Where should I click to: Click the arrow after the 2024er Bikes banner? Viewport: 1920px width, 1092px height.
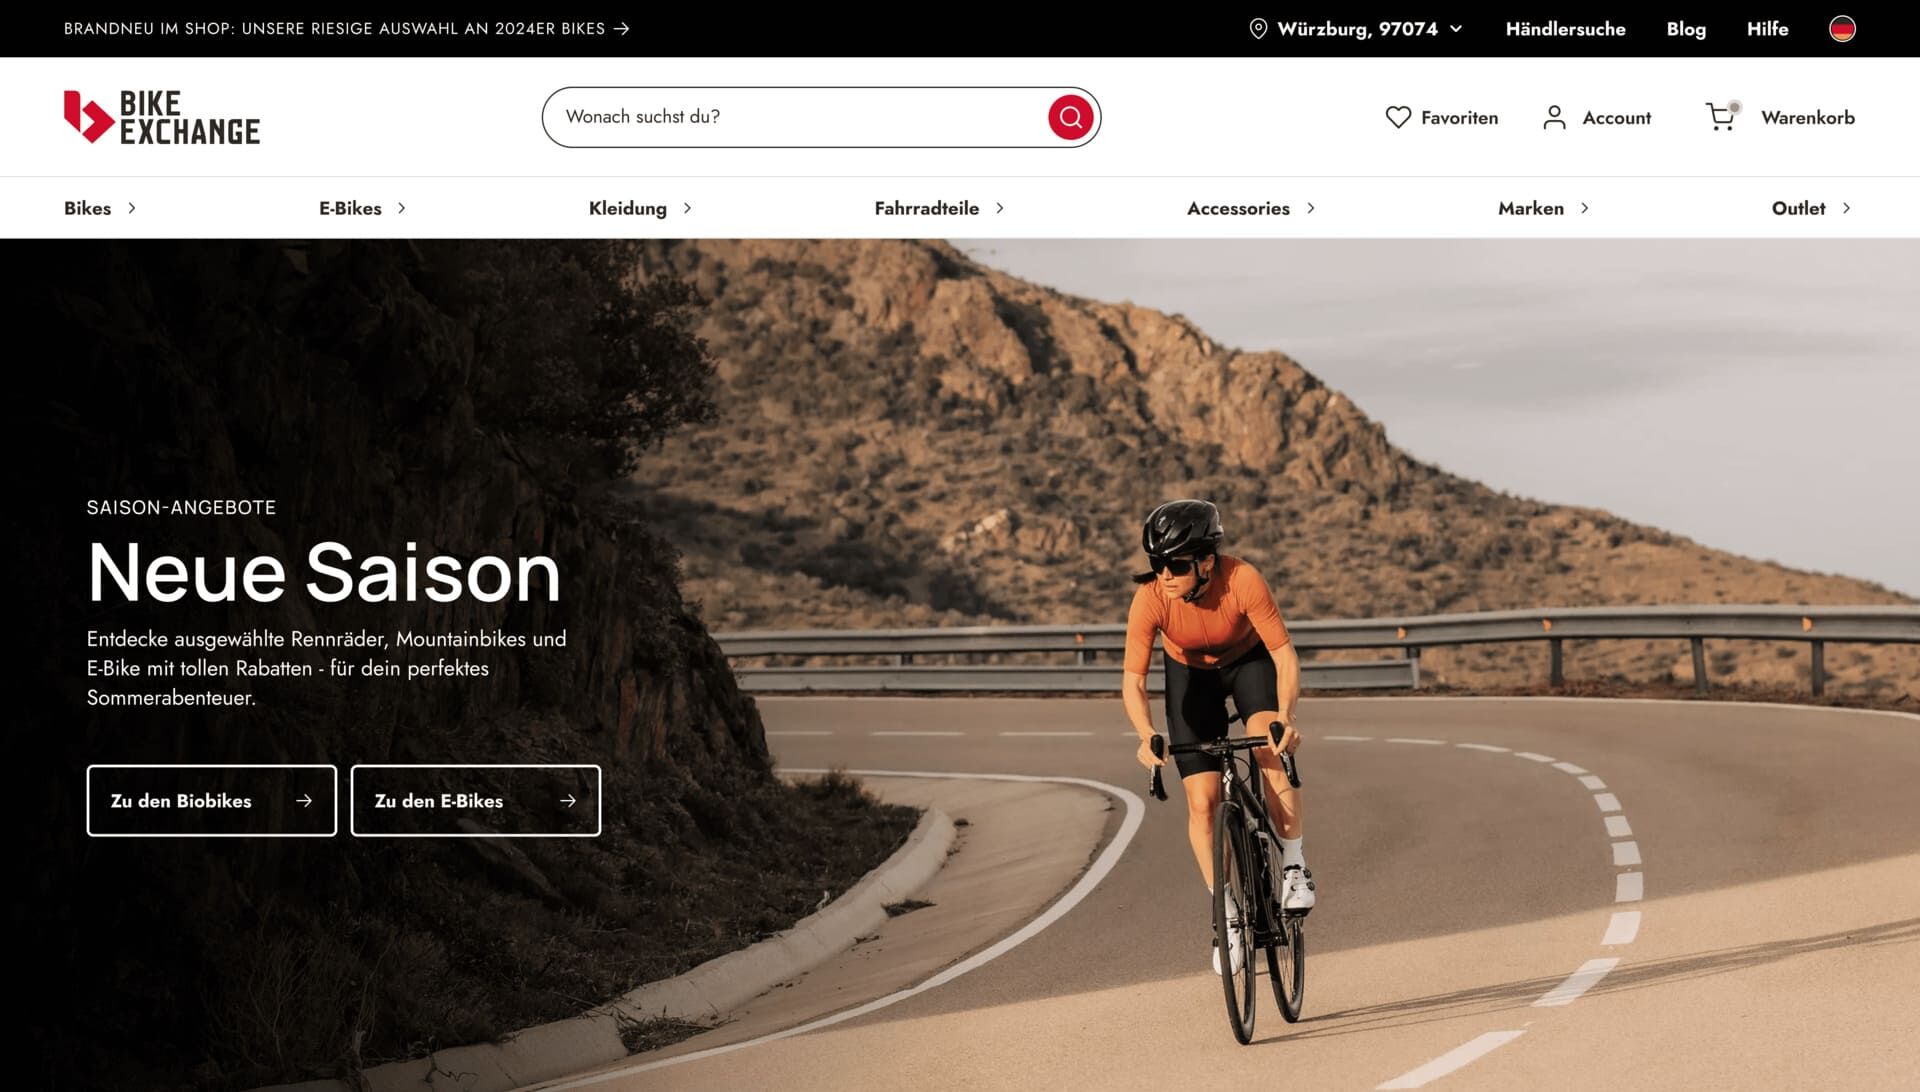click(622, 29)
